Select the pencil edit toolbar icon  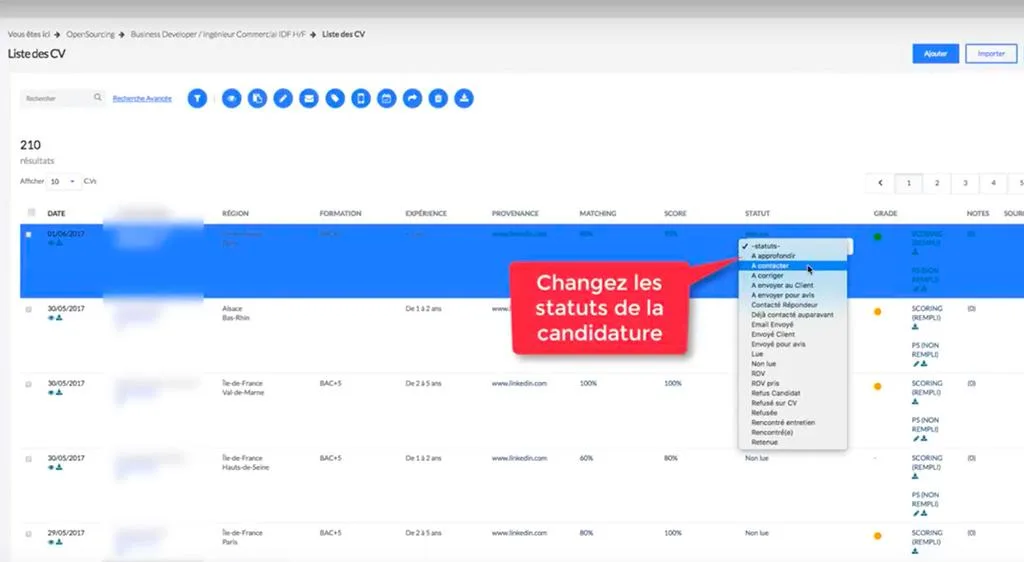coord(283,99)
